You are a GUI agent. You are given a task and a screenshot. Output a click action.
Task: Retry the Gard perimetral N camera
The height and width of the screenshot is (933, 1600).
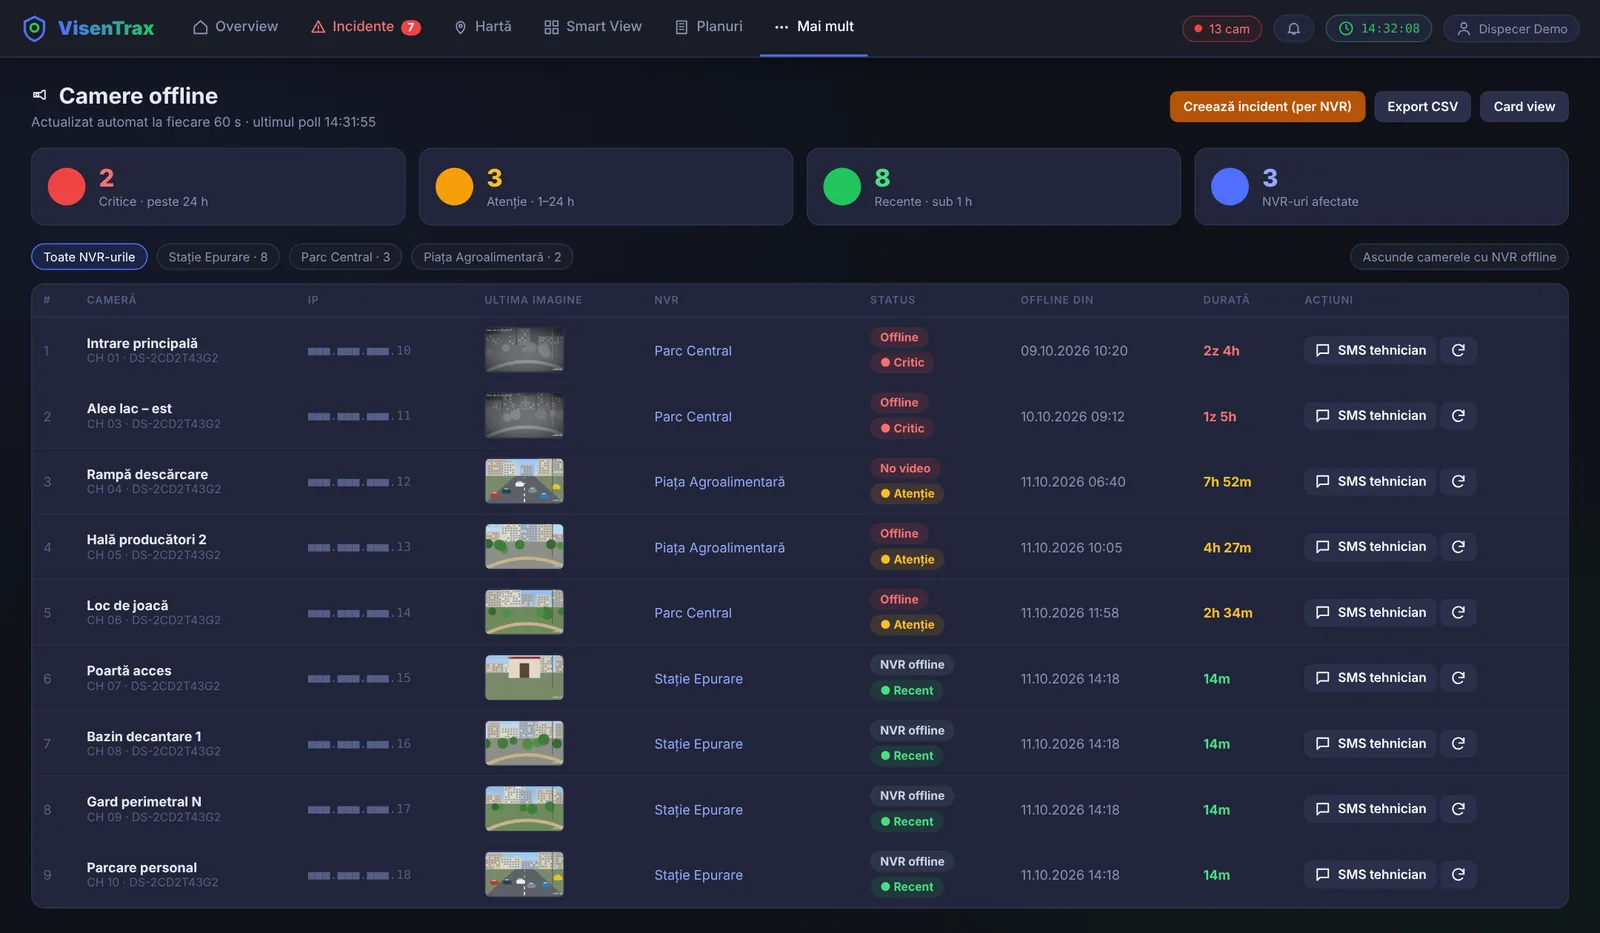pyautogui.click(x=1458, y=809)
